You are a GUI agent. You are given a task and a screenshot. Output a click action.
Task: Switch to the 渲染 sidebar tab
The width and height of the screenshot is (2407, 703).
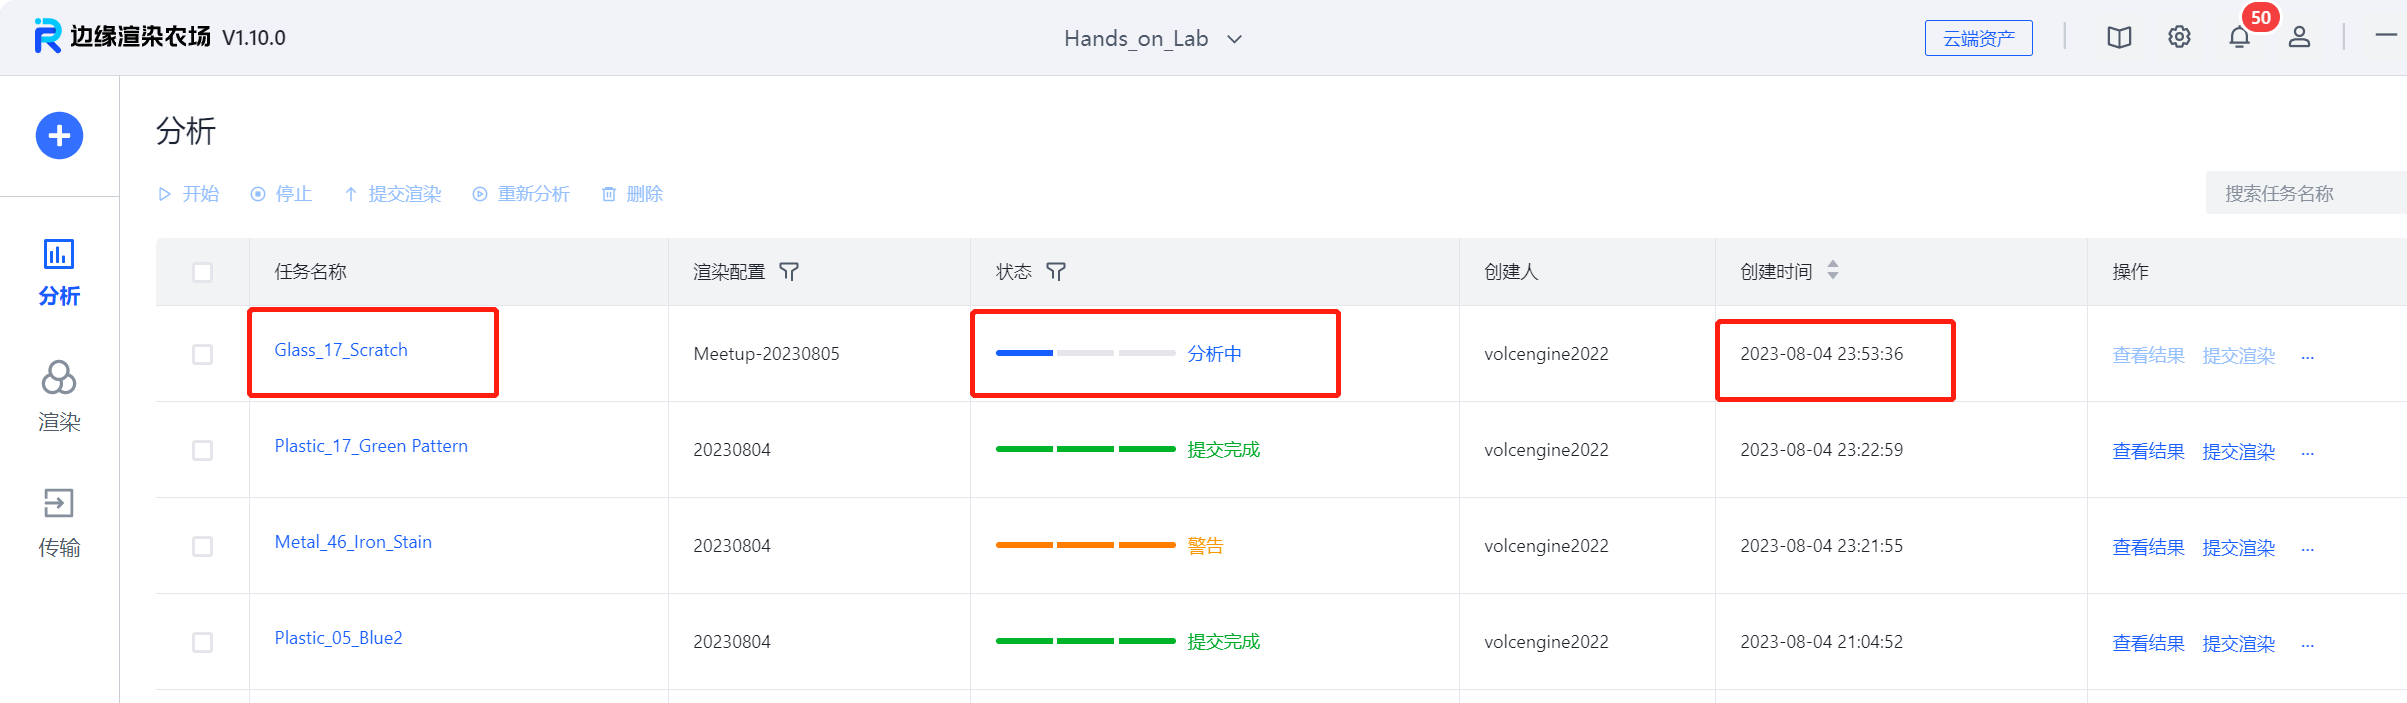[59, 396]
